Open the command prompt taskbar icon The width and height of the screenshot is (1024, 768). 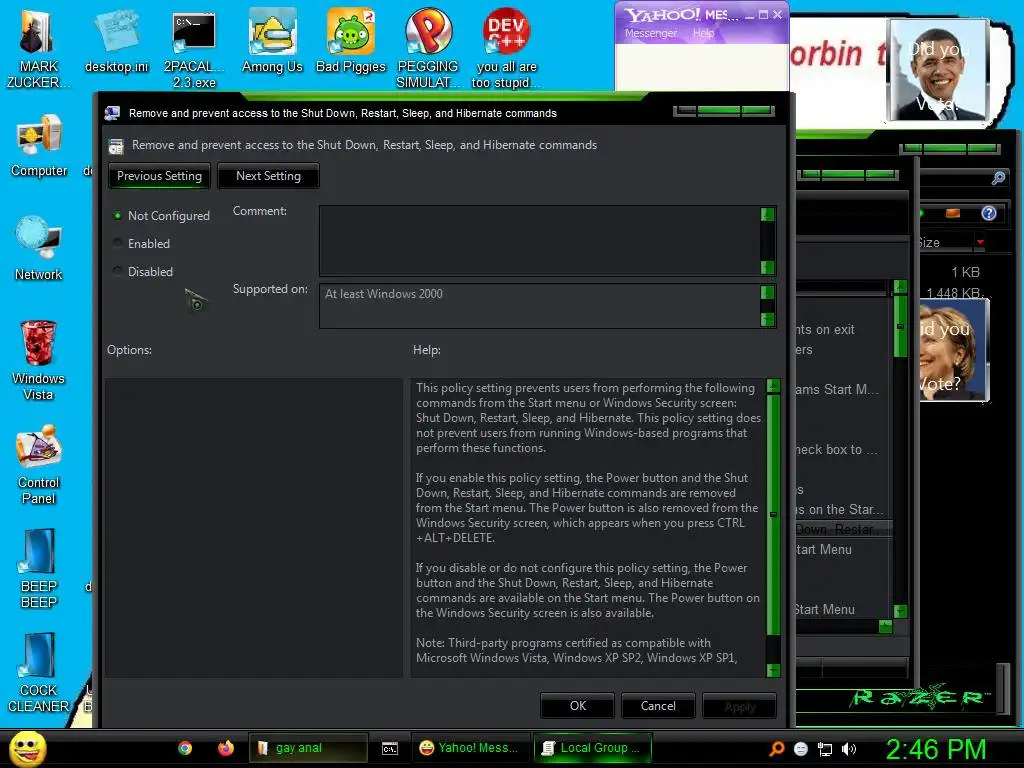390,748
